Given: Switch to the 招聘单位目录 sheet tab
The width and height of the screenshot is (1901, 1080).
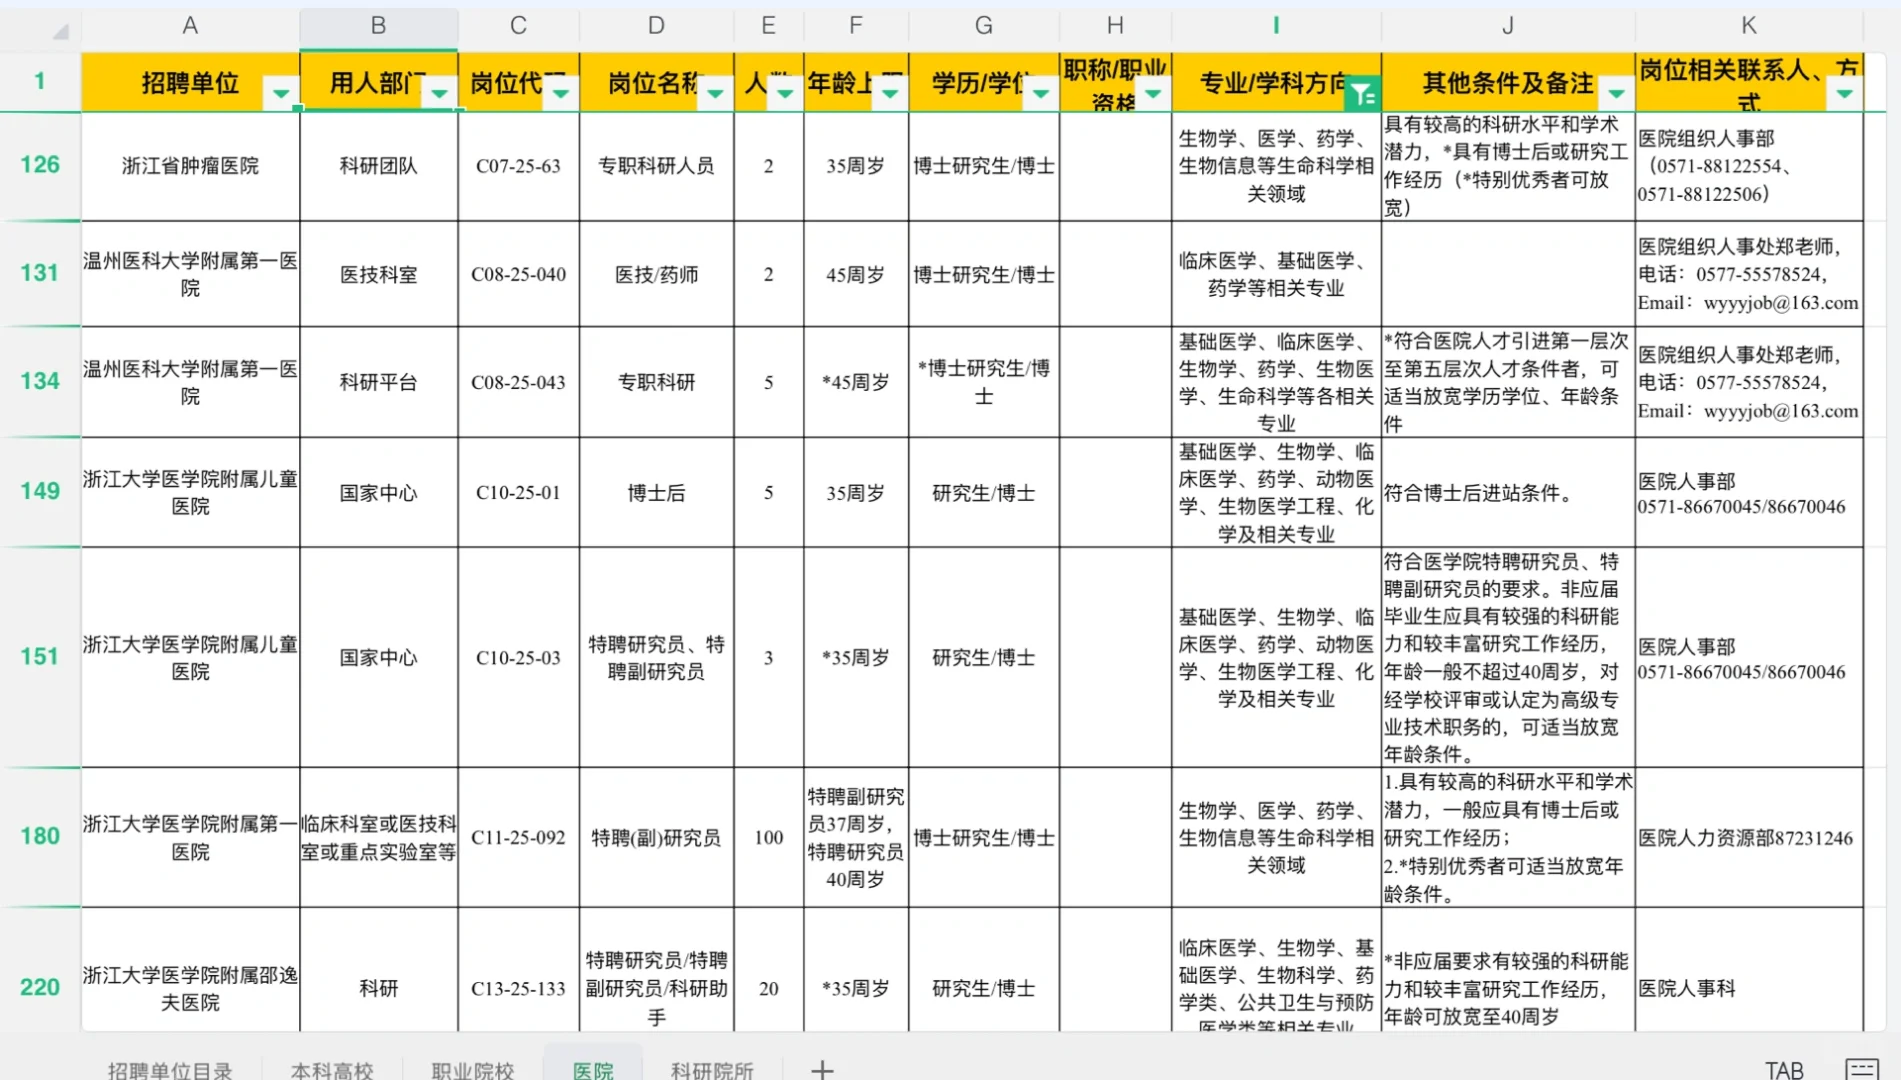Looking at the screenshot, I should click(x=170, y=1070).
